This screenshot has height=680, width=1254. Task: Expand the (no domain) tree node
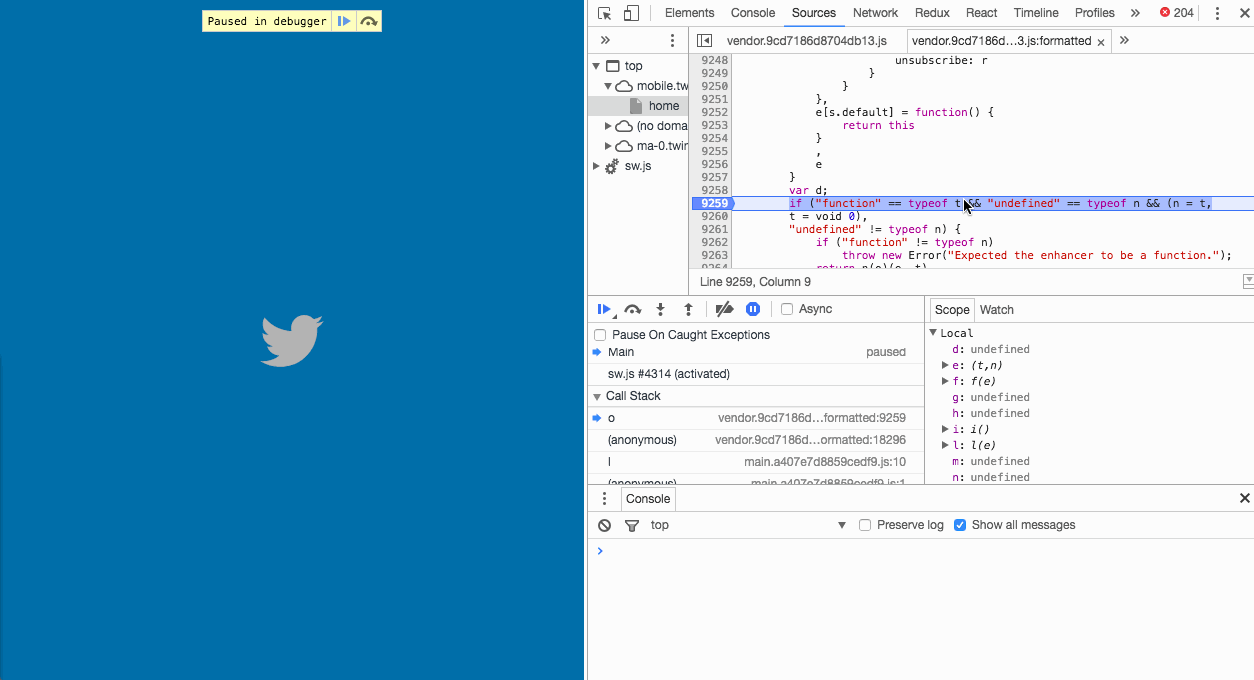[x=608, y=126]
